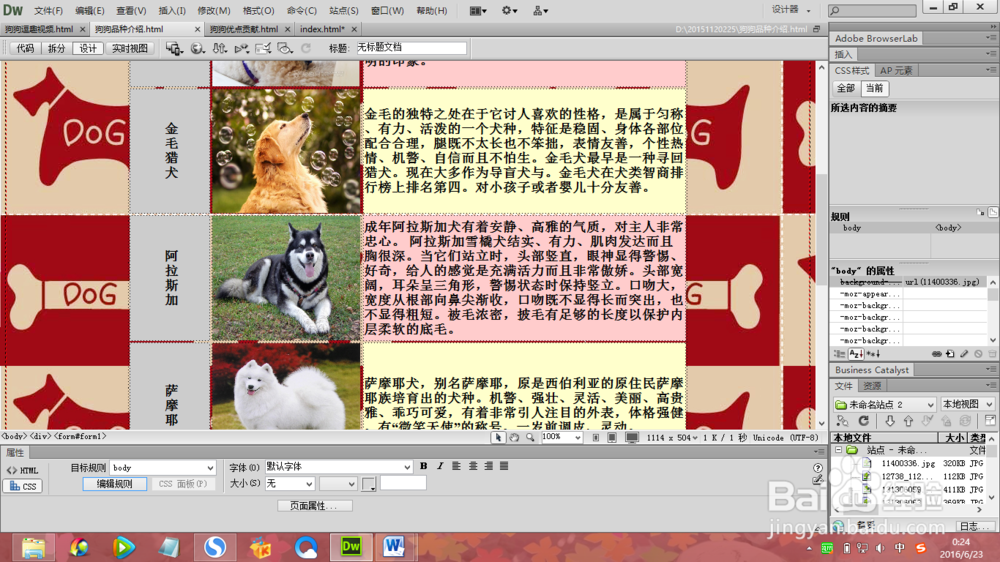Image resolution: width=1000 pixels, height=562 pixels.
Task: Open the text color swatch picker
Action: (x=368, y=484)
